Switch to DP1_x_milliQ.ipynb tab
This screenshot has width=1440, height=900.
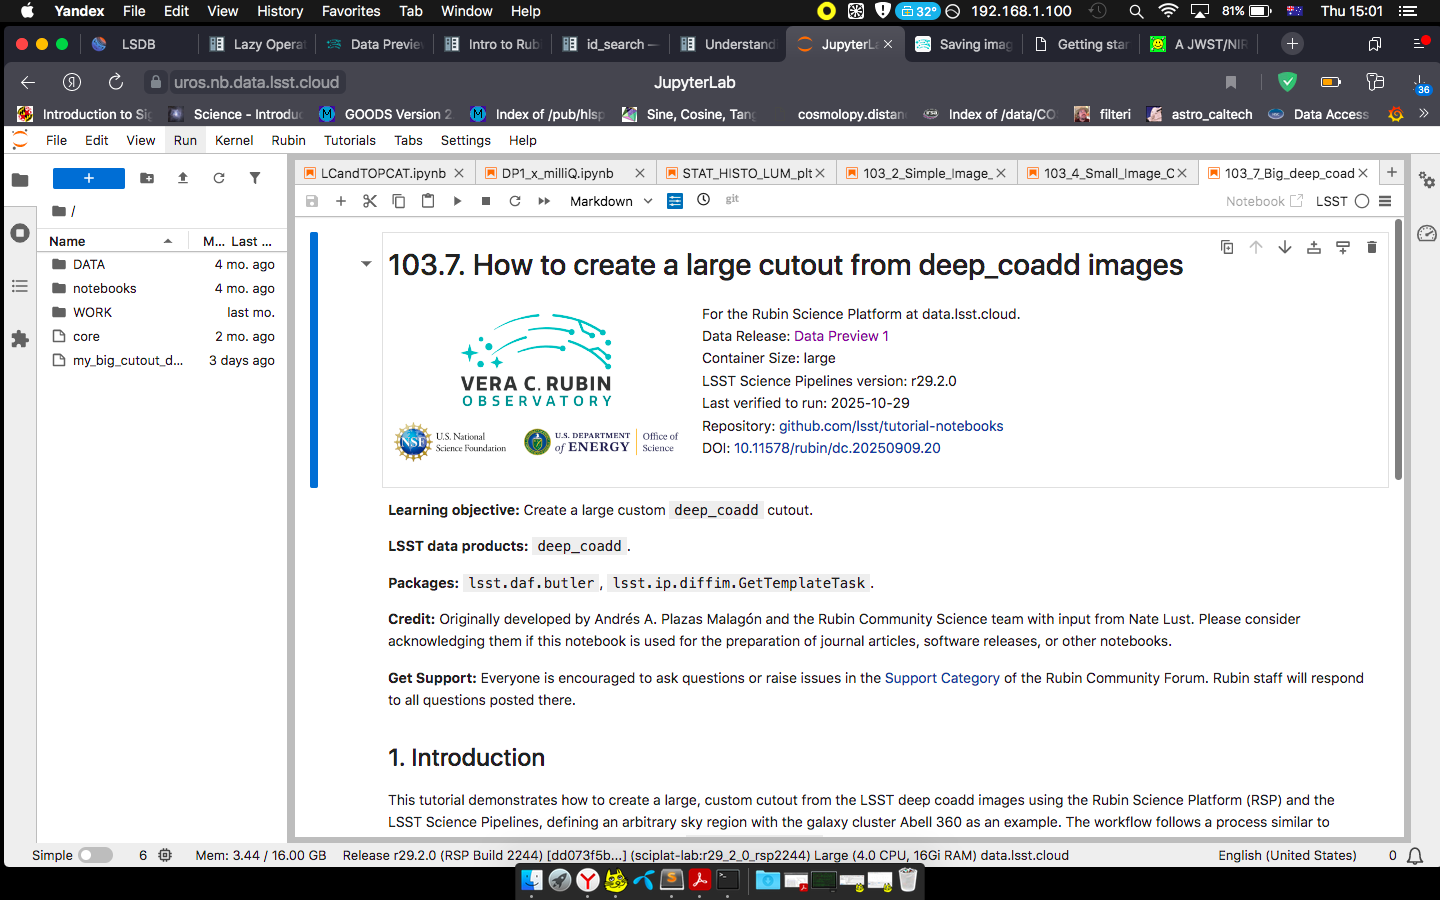tap(557, 173)
